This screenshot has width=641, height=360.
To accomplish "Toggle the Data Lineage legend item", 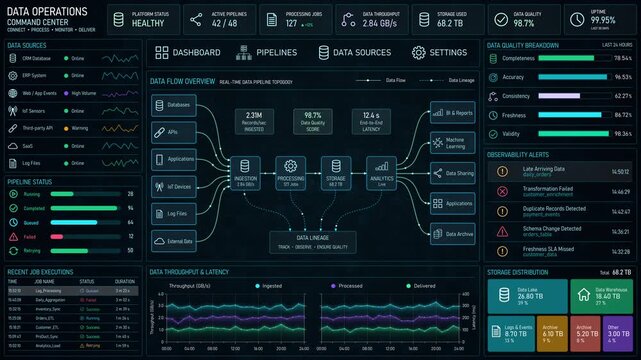I will coord(447,80).
